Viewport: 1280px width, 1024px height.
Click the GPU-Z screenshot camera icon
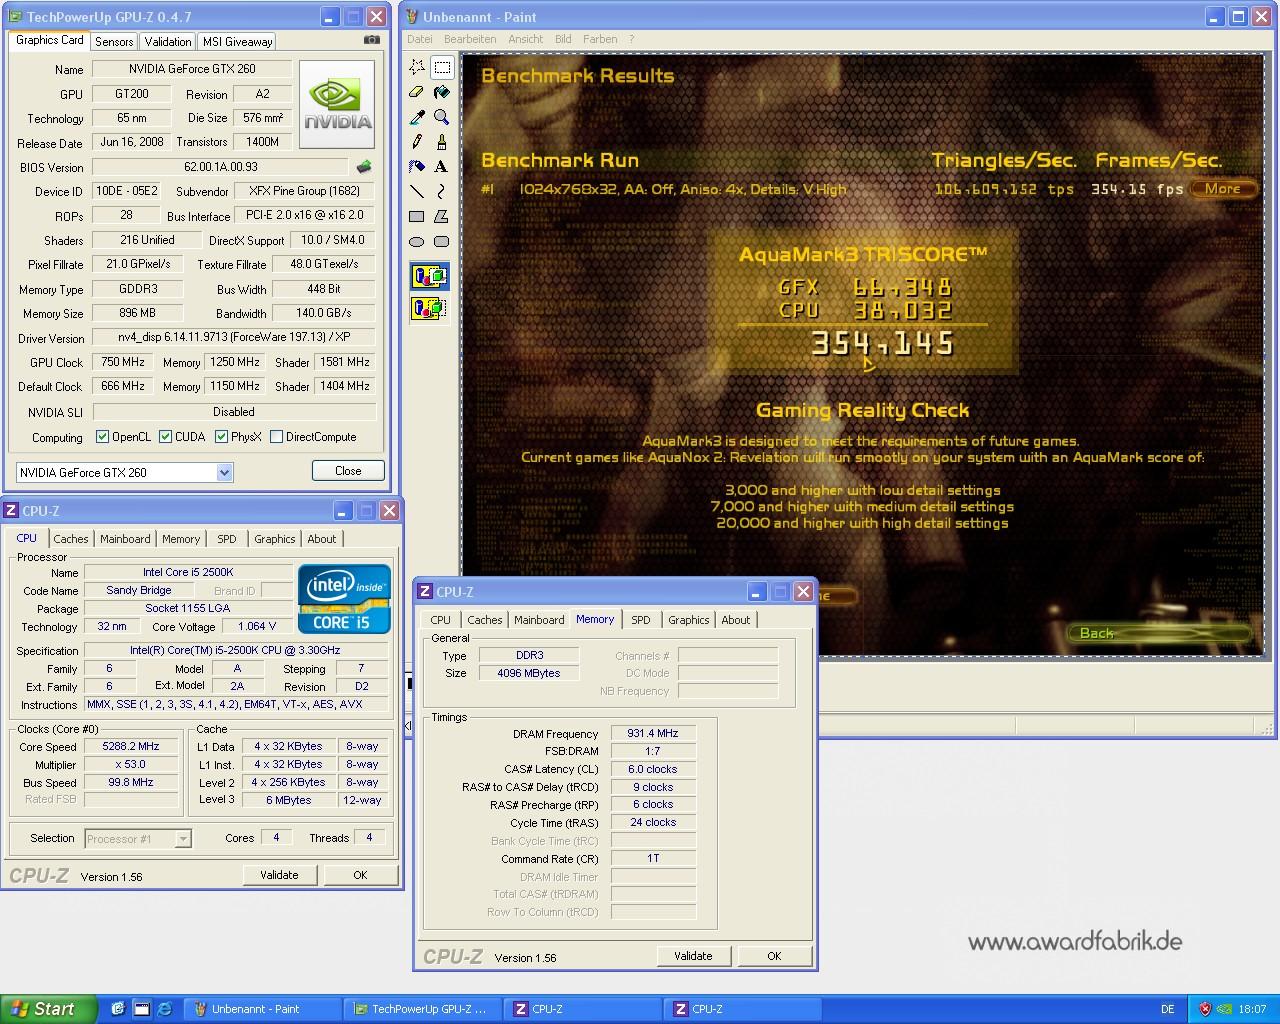point(372,40)
